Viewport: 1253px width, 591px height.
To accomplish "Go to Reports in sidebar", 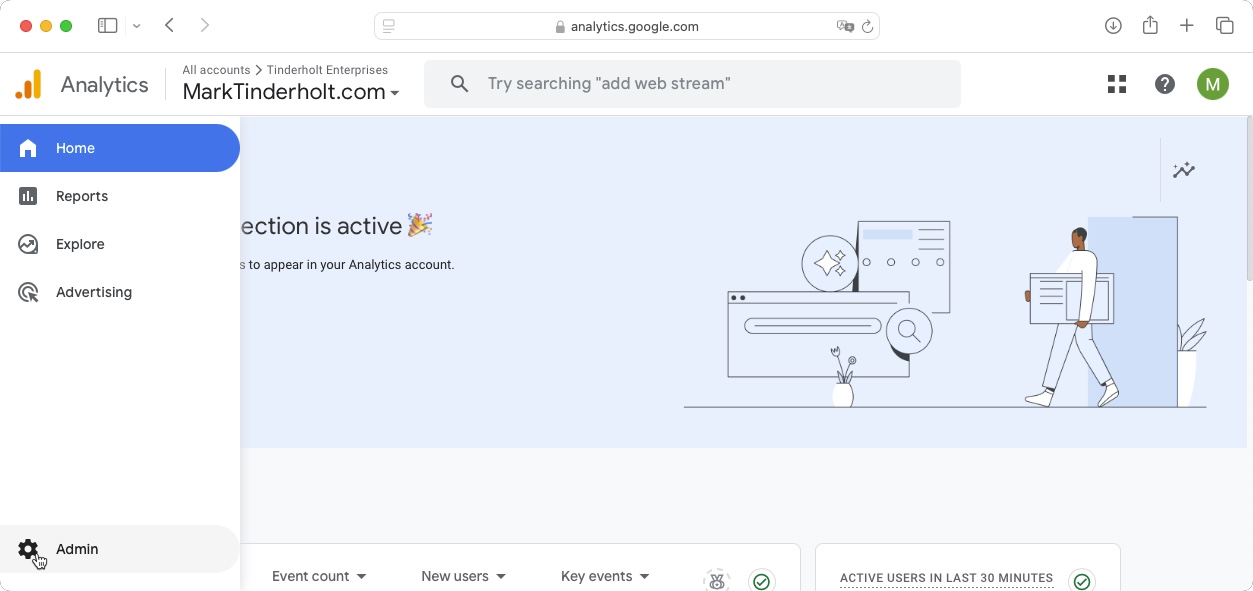I will [x=81, y=196].
